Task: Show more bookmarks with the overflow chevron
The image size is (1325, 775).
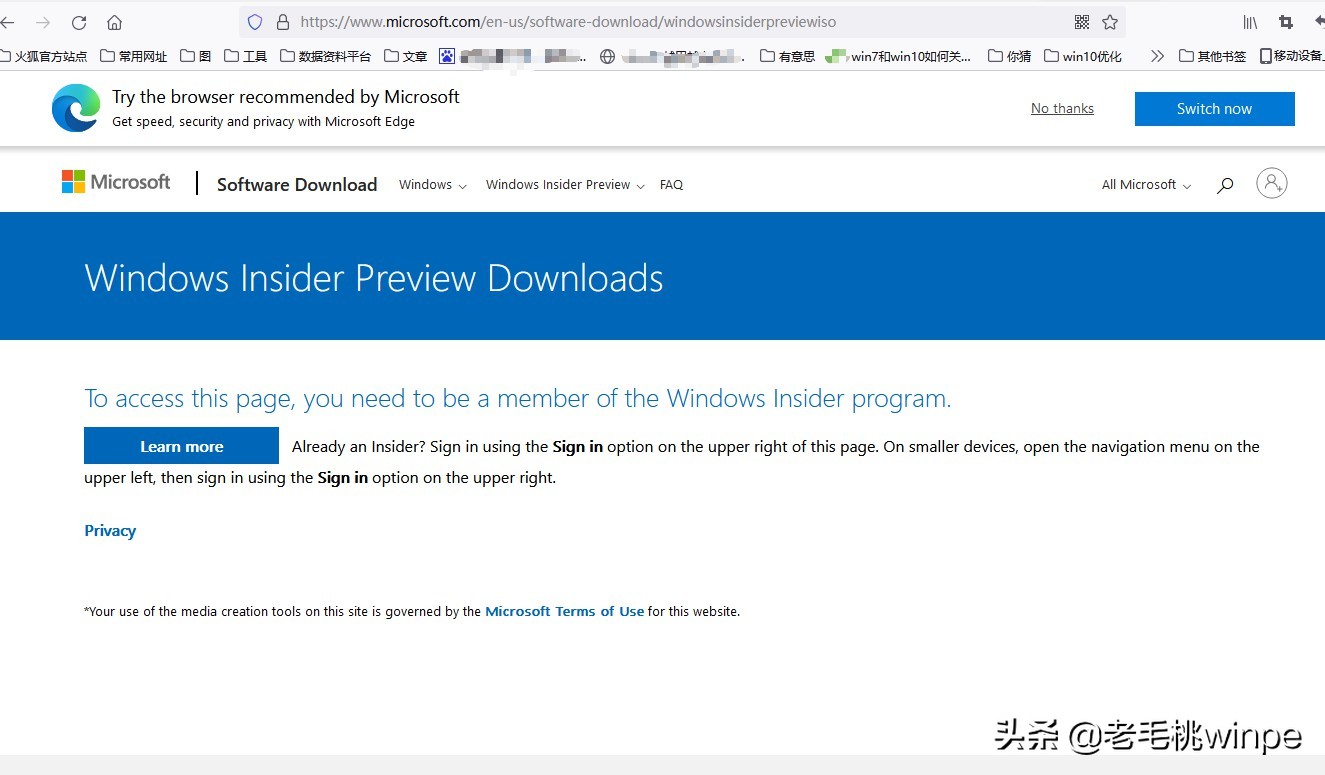Action: pos(1157,56)
